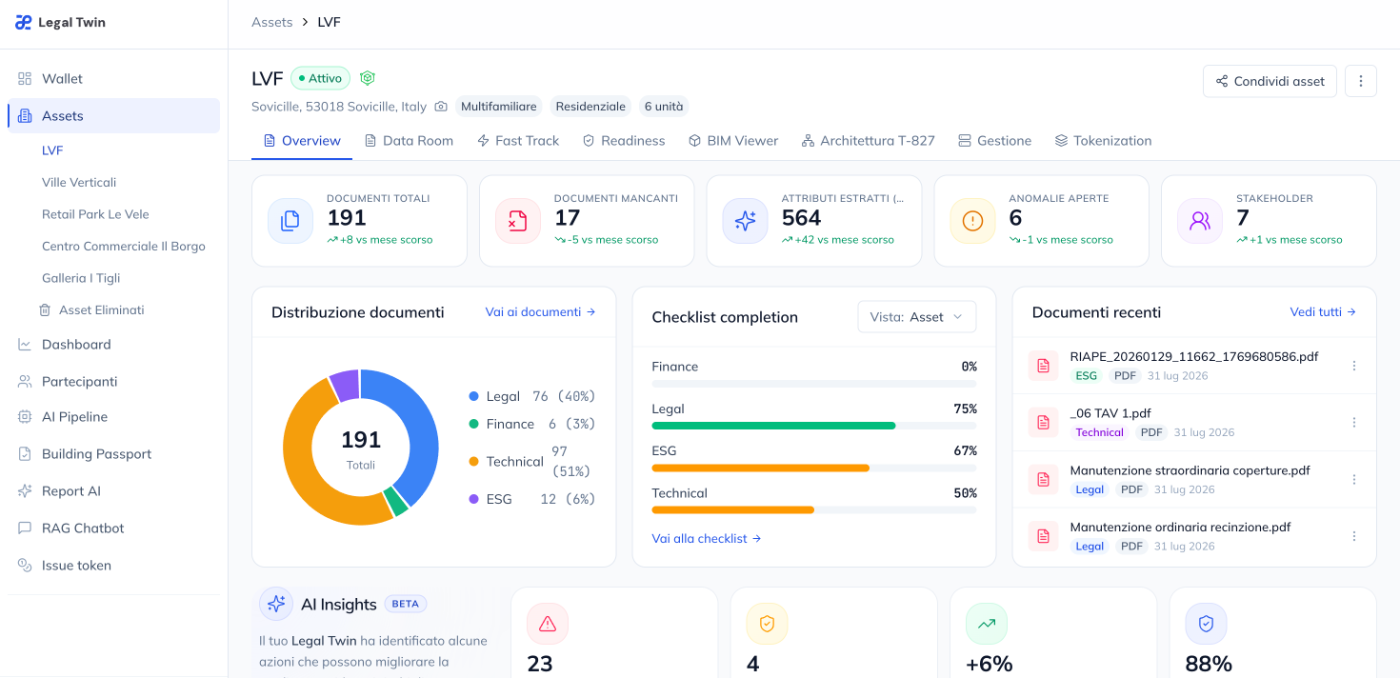1400x678 pixels.
Task: Switch to the Readiness tab
Action: point(624,141)
